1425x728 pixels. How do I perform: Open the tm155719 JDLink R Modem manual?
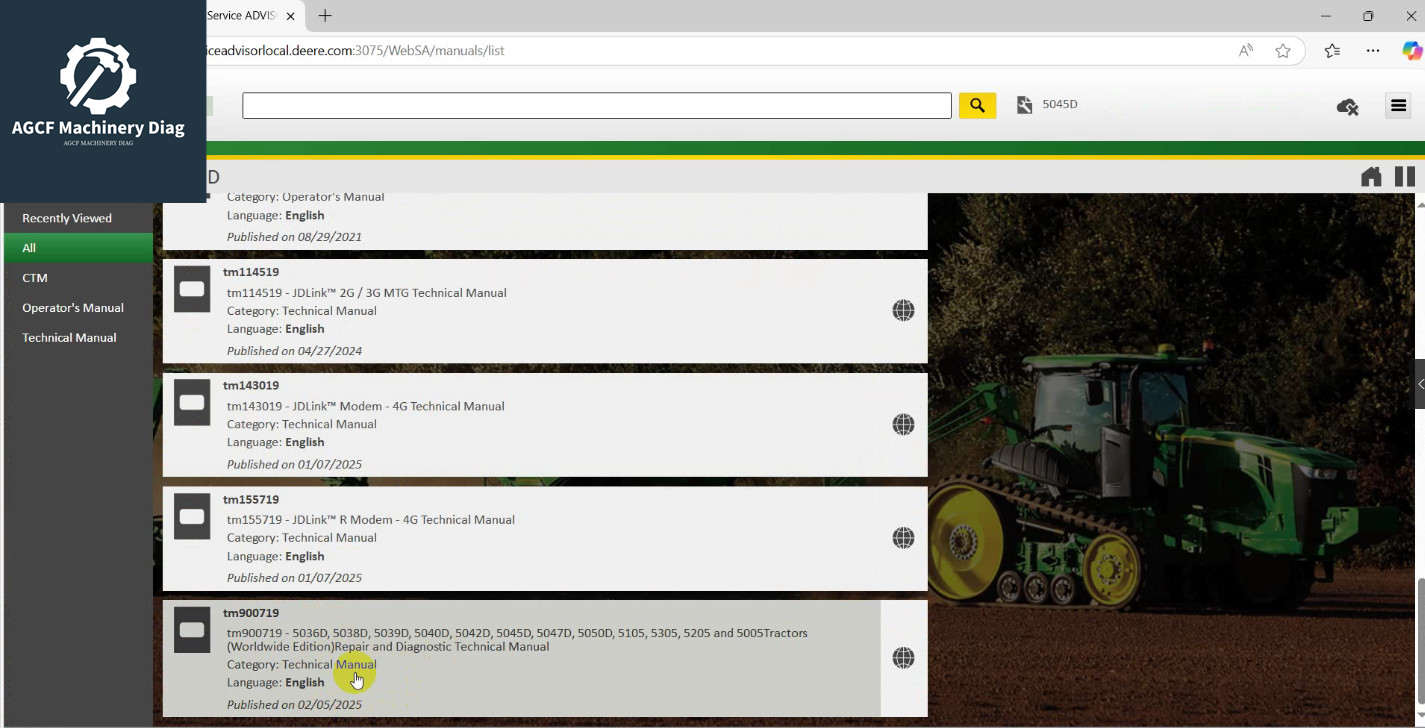(x=545, y=538)
